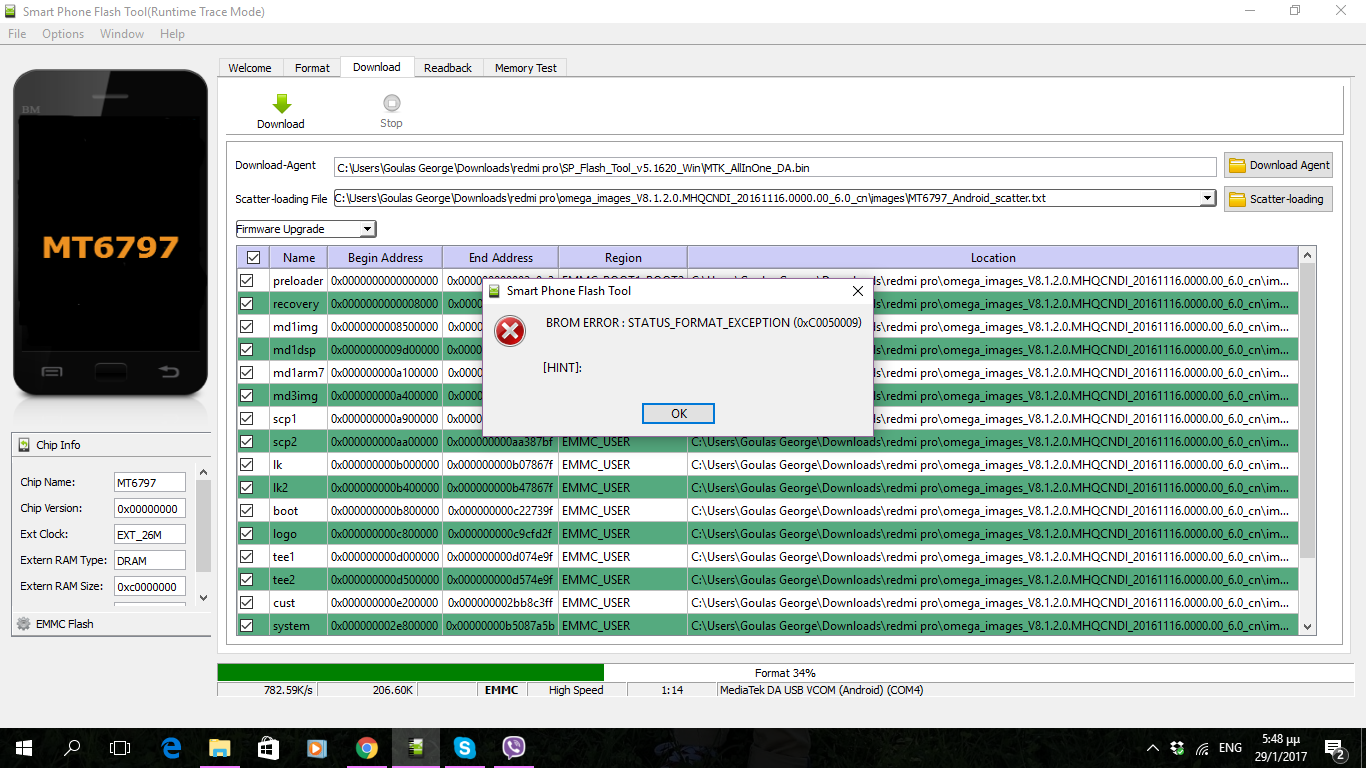Click the Download-Agent file path field
The height and width of the screenshot is (768, 1366).
point(775,167)
